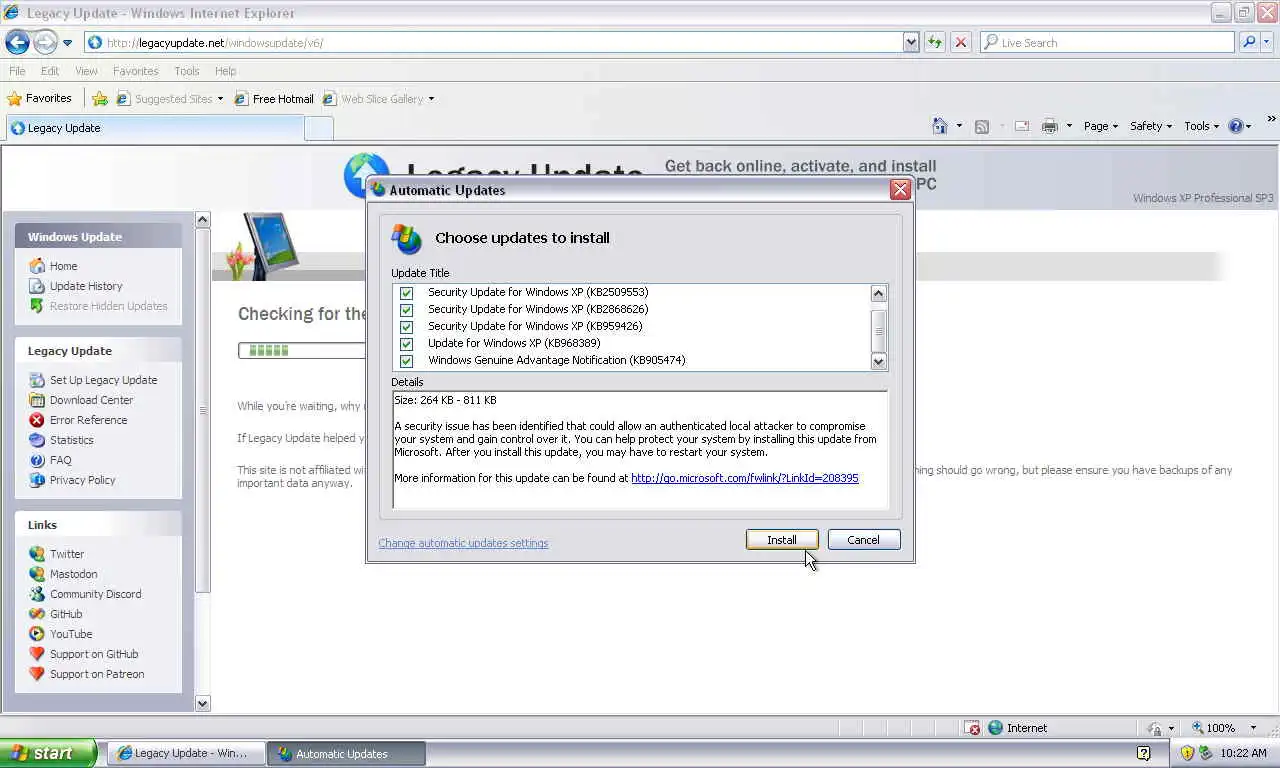
Task: Open Statistics sidebar link
Action: point(71,440)
